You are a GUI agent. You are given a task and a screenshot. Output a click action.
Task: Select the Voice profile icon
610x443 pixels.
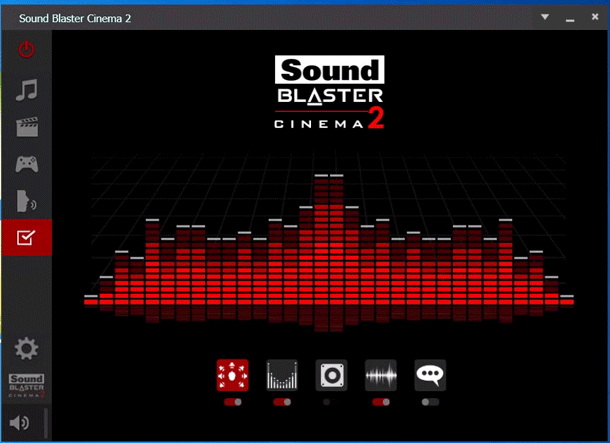[26, 200]
